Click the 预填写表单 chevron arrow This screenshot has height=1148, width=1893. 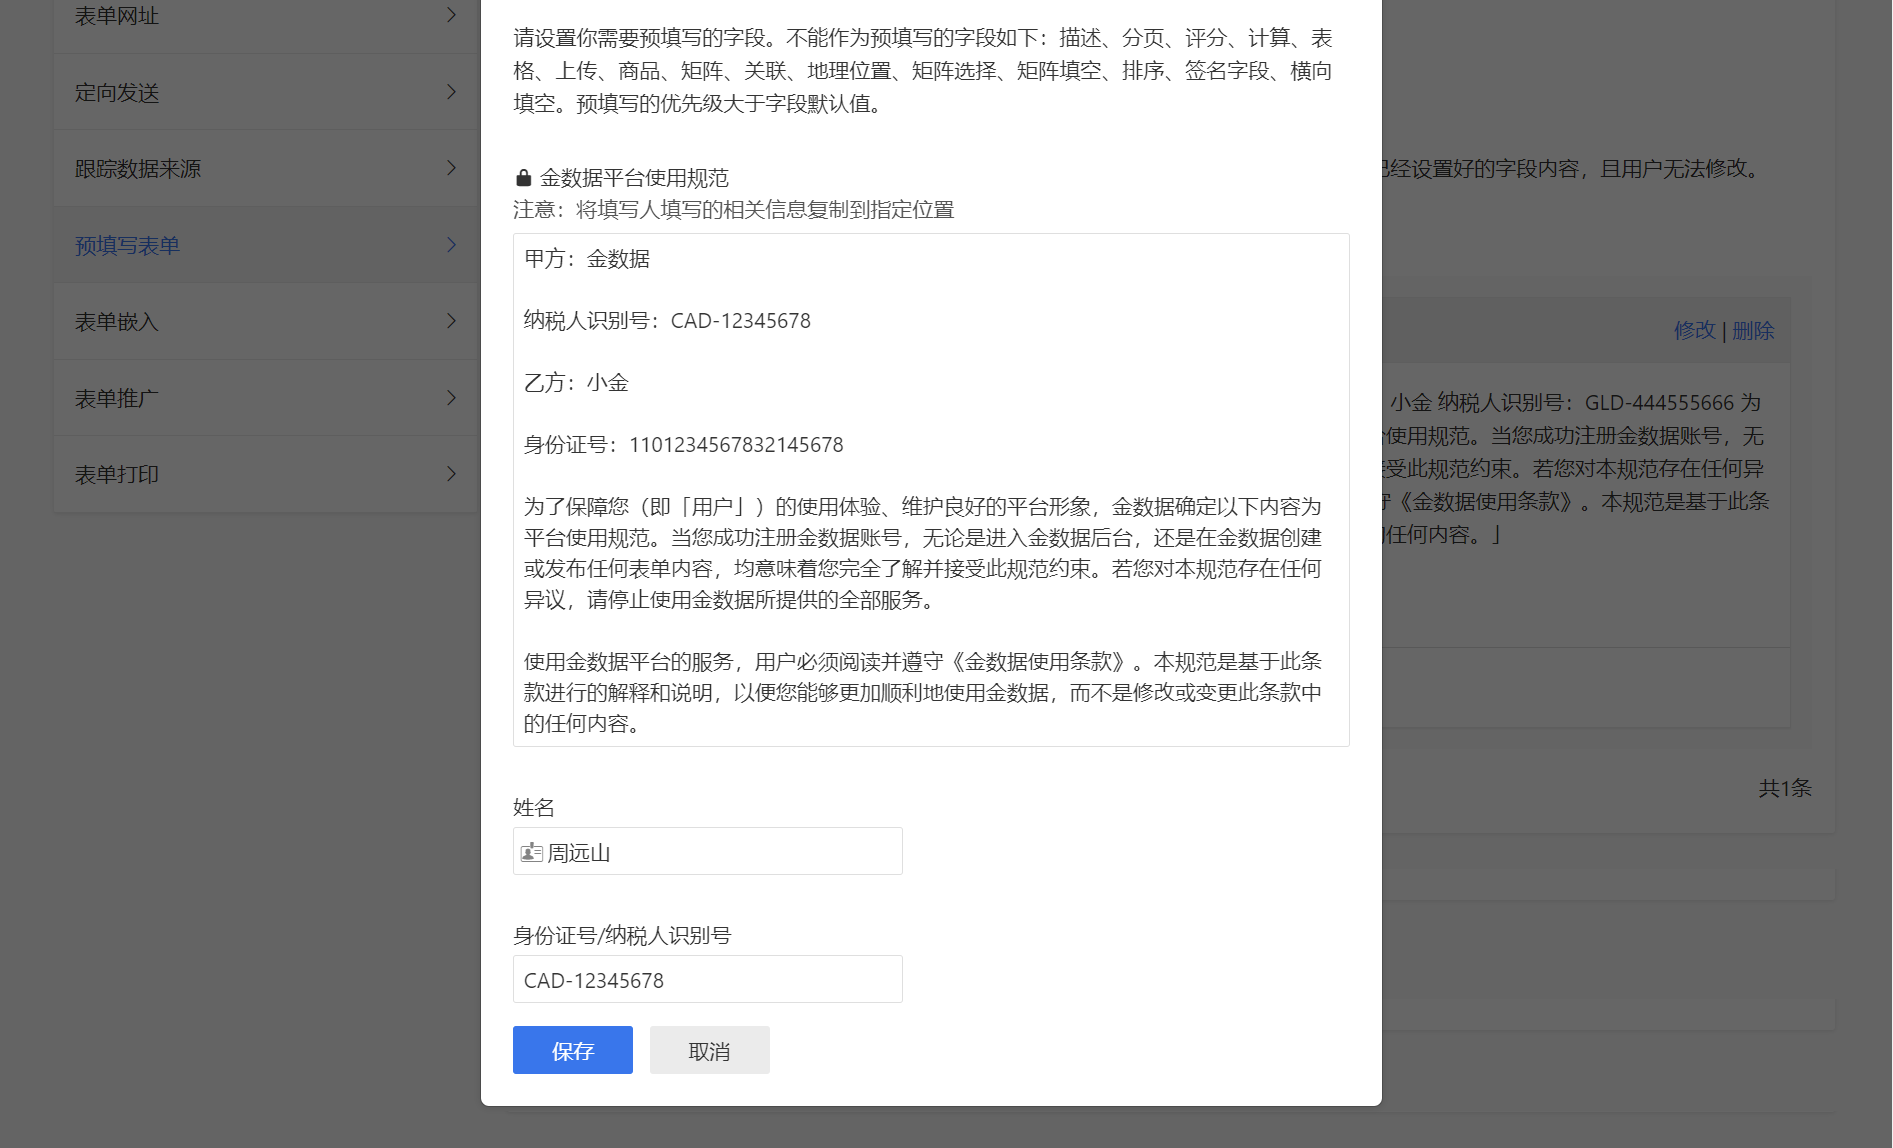click(451, 245)
